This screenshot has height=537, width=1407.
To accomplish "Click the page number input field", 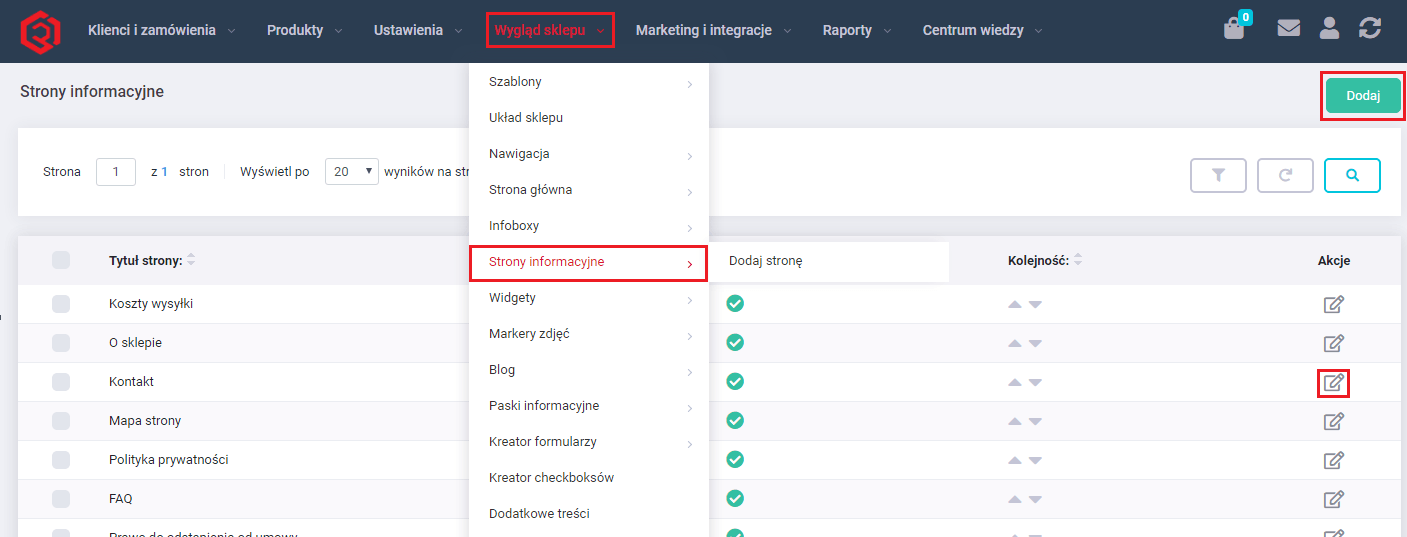I will click(116, 172).
